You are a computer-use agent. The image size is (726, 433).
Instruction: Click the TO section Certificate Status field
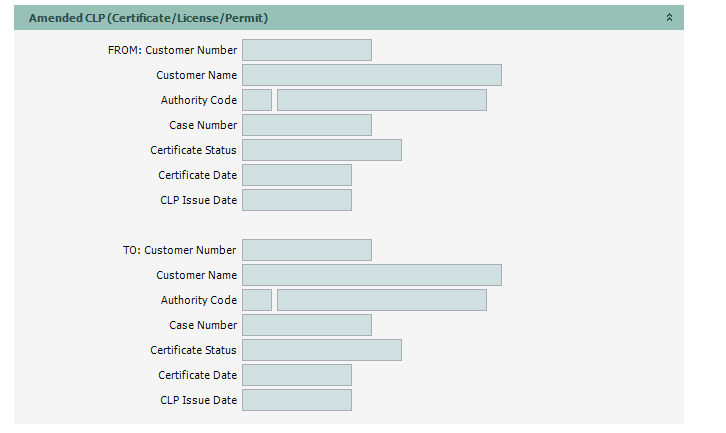coord(322,350)
